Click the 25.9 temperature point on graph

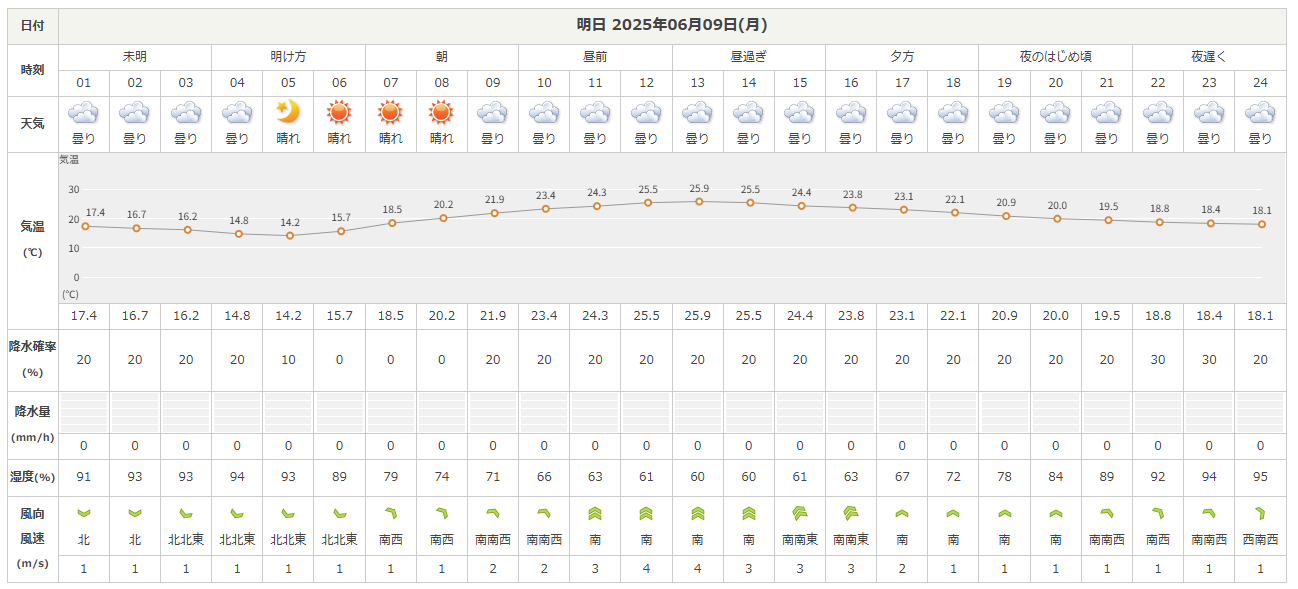698,201
